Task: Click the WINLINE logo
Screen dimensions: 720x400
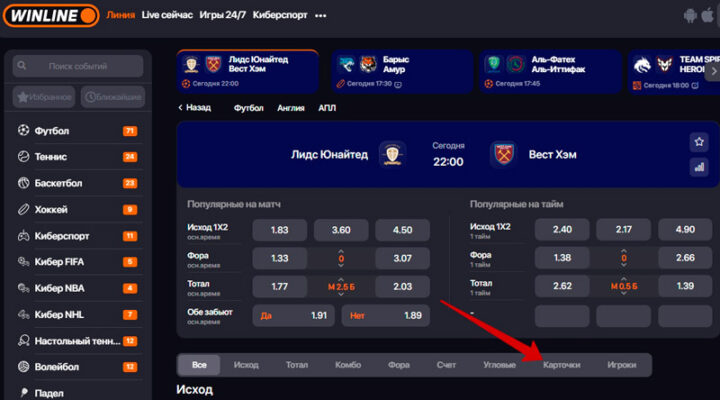Action: point(51,16)
